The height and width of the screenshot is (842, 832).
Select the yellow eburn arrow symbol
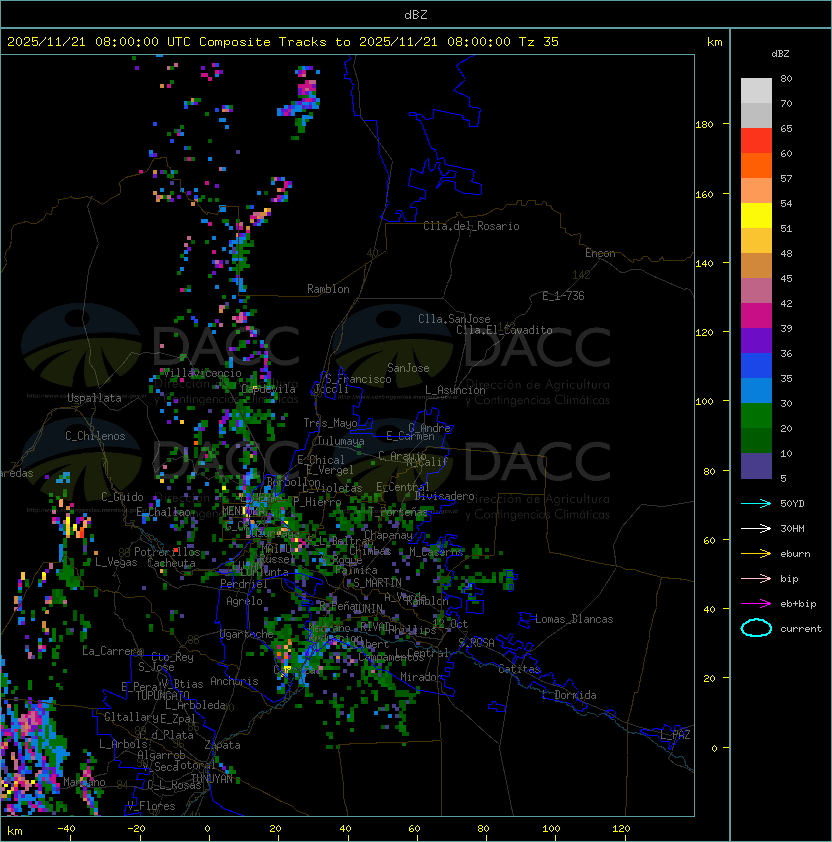coord(756,554)
